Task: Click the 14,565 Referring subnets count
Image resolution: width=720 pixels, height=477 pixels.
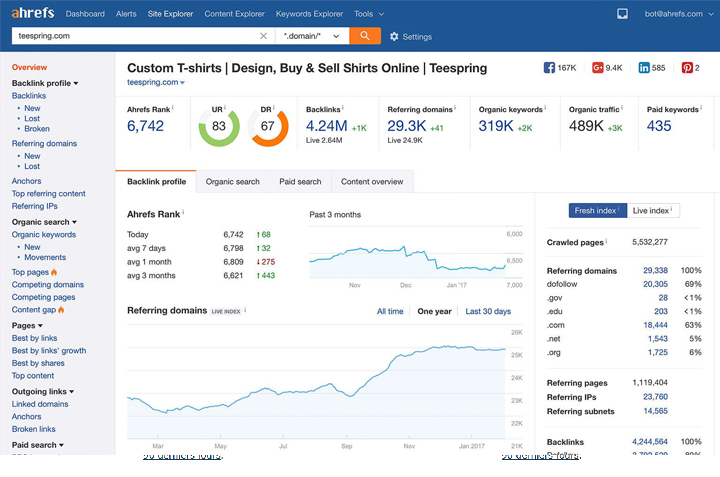Action: click(655, 411)
